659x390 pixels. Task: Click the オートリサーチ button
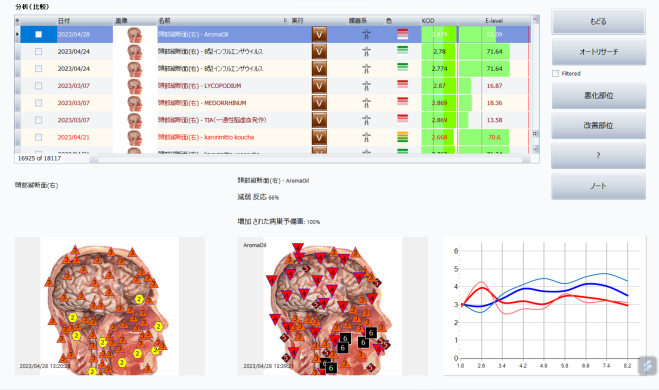coord(598,52)
